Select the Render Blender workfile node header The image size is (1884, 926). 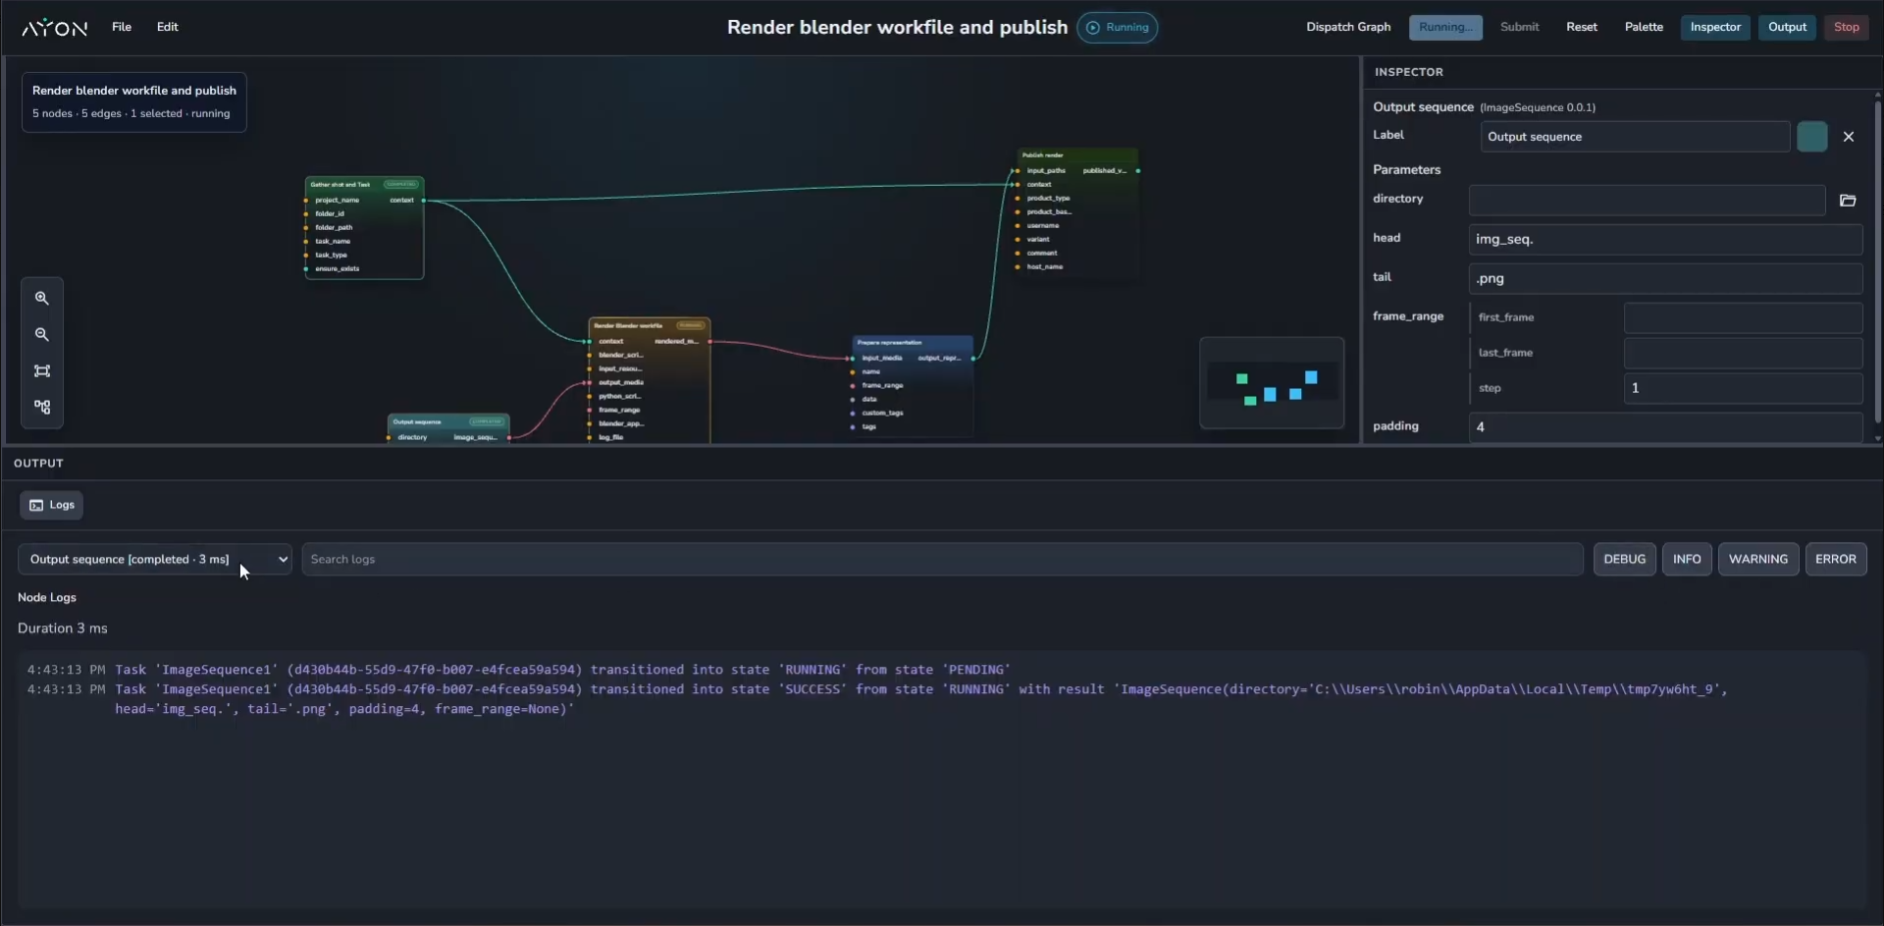tap(649, 325)
